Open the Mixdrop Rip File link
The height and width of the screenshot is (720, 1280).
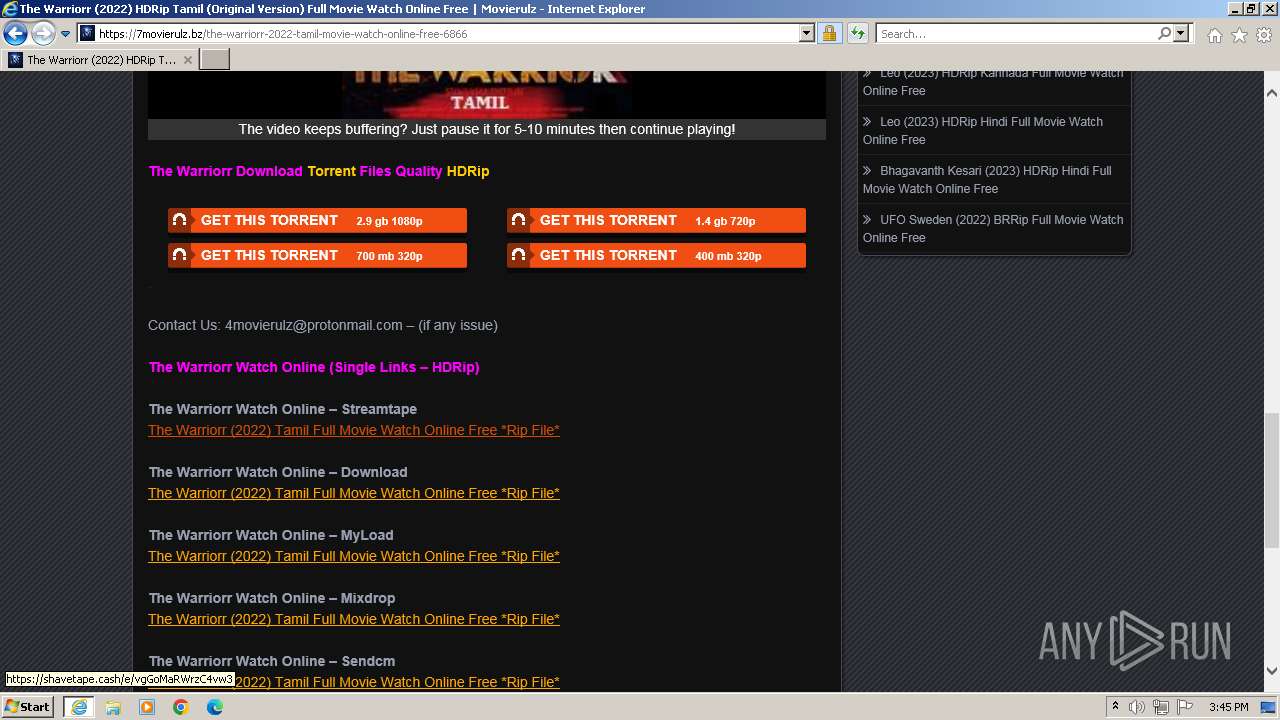pos(354,619)
